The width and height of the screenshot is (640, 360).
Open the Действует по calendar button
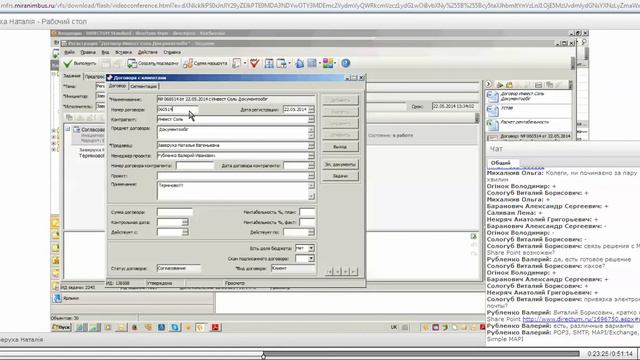(x=311, y=232)
